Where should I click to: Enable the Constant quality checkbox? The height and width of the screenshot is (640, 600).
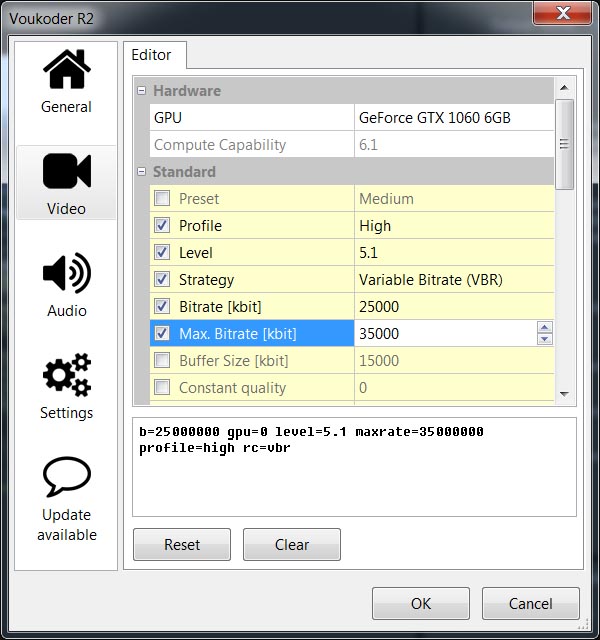coord(162,387)
